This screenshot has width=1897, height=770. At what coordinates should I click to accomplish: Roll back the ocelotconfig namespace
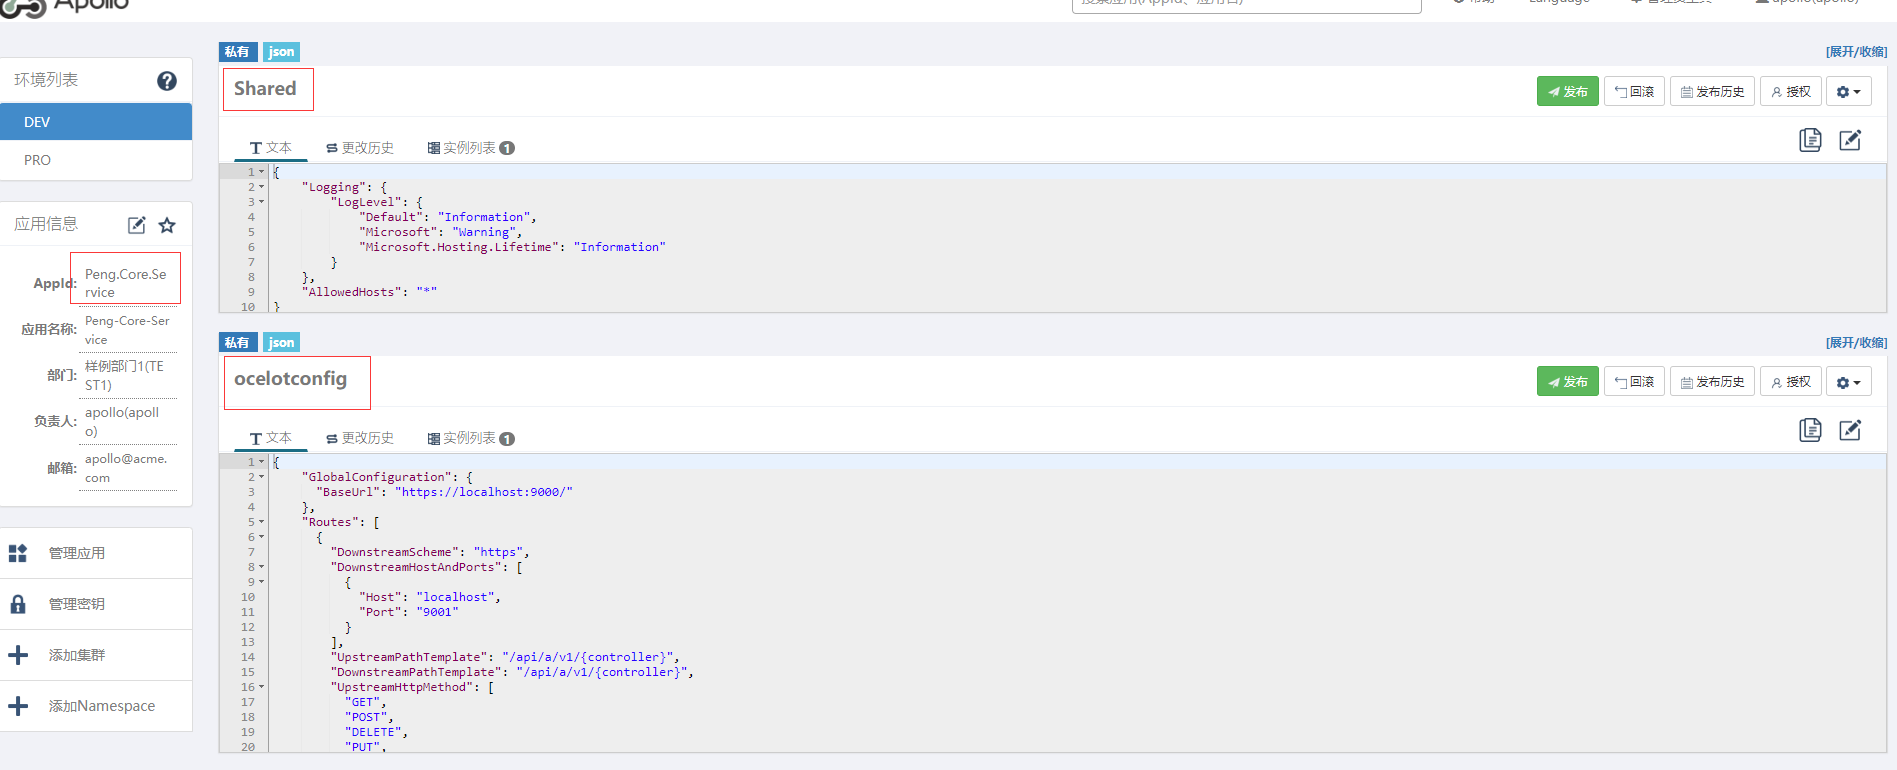tap(1634, 381)
